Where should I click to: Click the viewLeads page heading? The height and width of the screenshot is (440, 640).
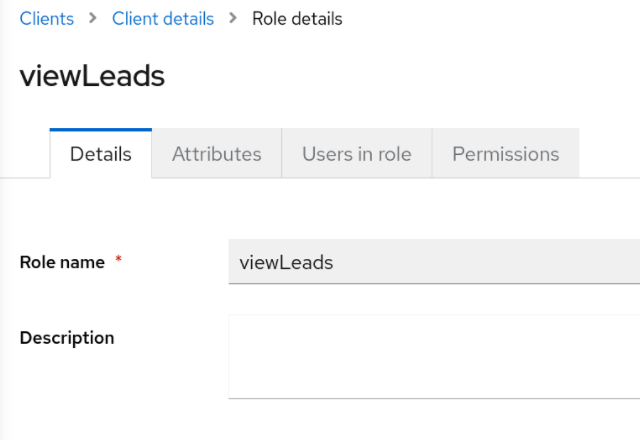click(92, 76)
